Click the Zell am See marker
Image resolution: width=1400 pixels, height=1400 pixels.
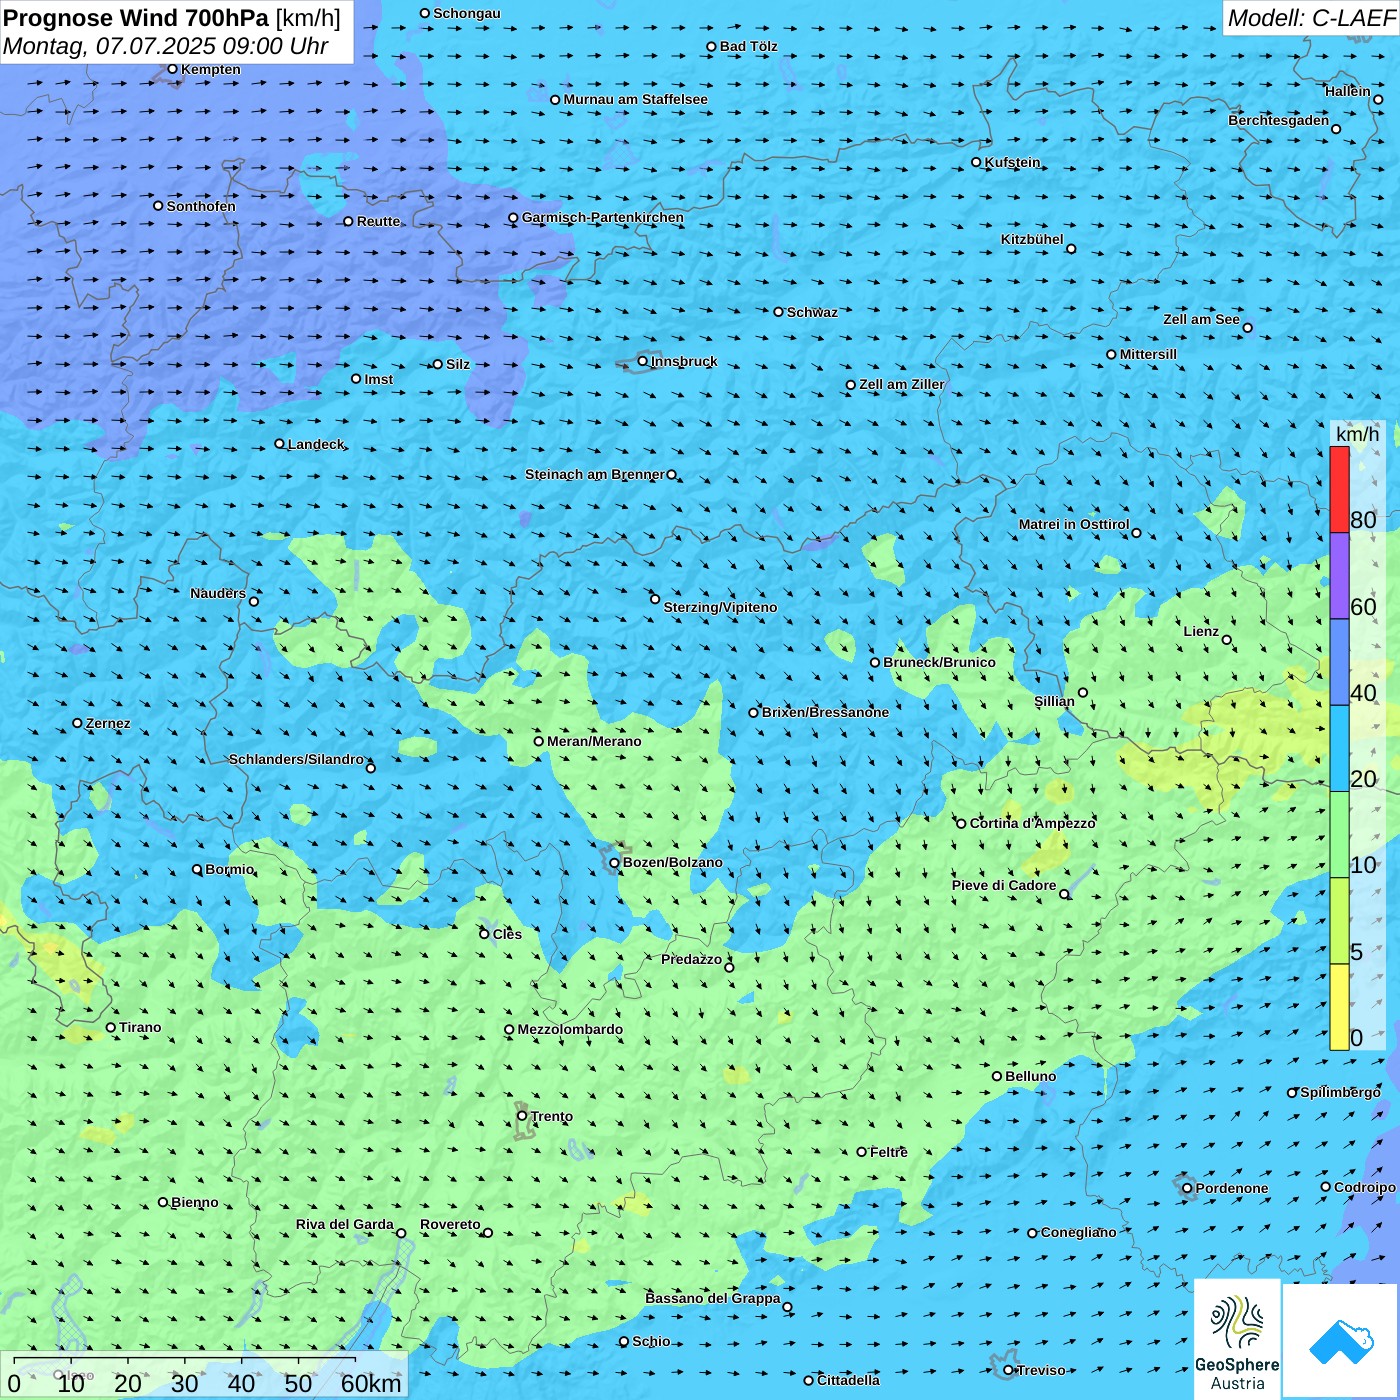pos(1247,328)
